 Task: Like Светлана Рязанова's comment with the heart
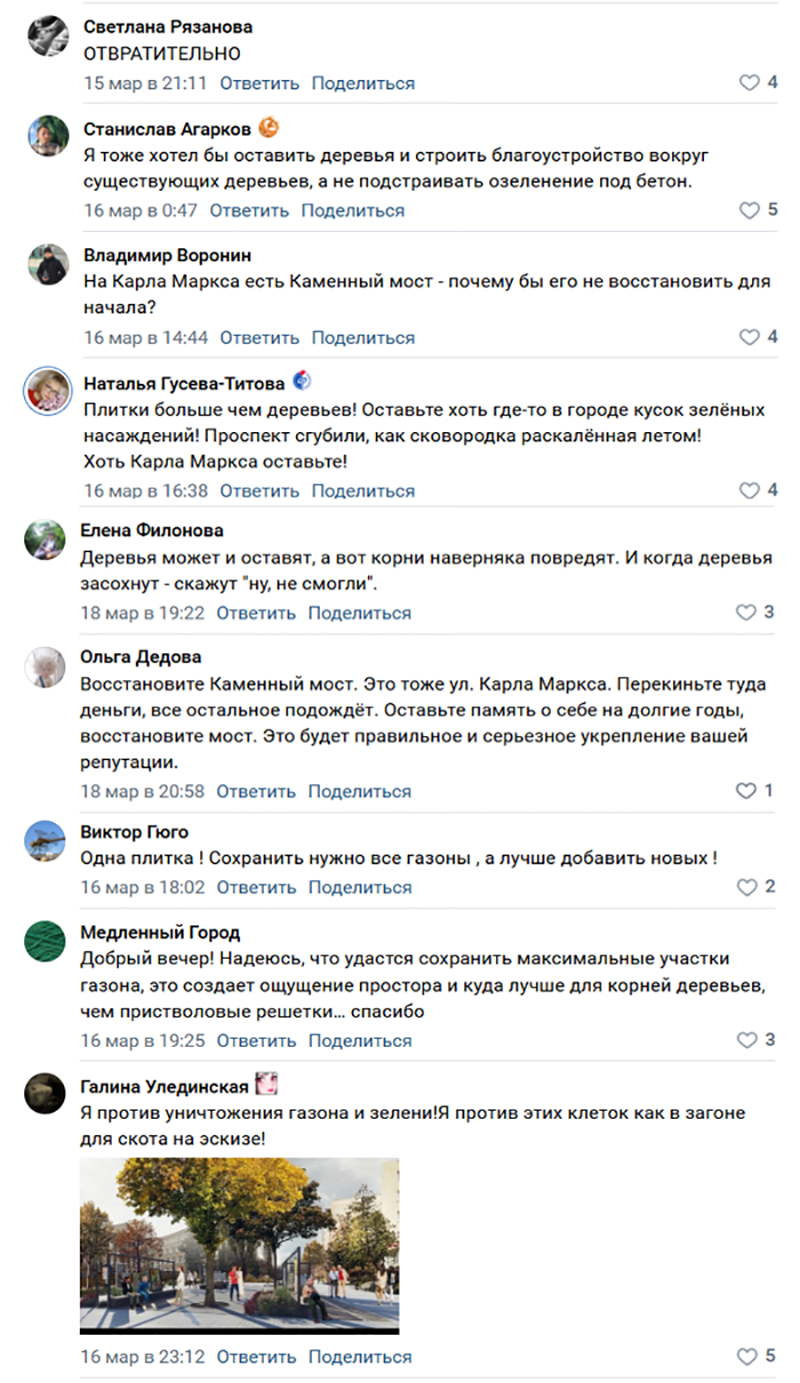(749, 83)
